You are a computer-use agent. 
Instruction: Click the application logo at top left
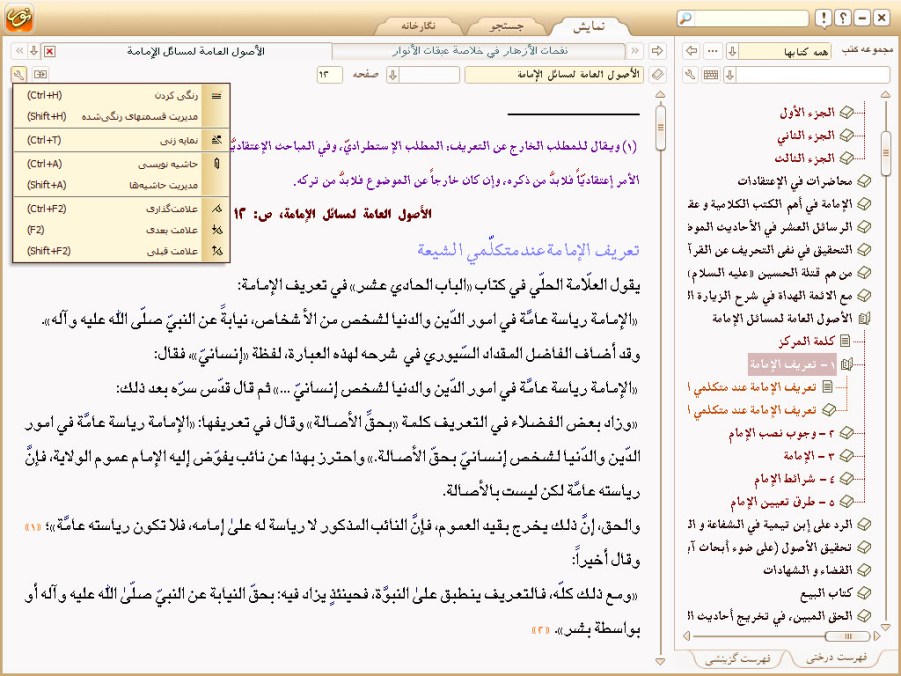pyautogui.click(x=19, y=18)
